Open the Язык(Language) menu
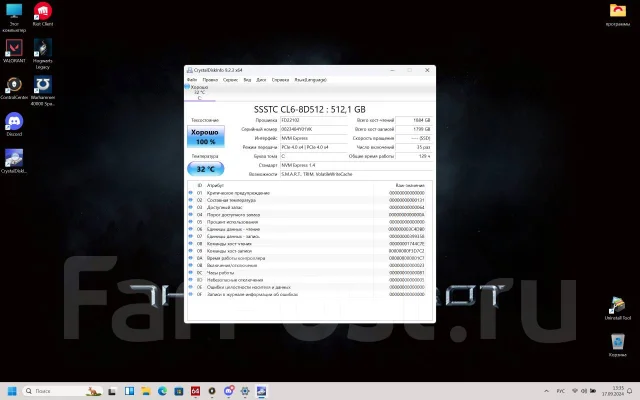 [311, 80]
